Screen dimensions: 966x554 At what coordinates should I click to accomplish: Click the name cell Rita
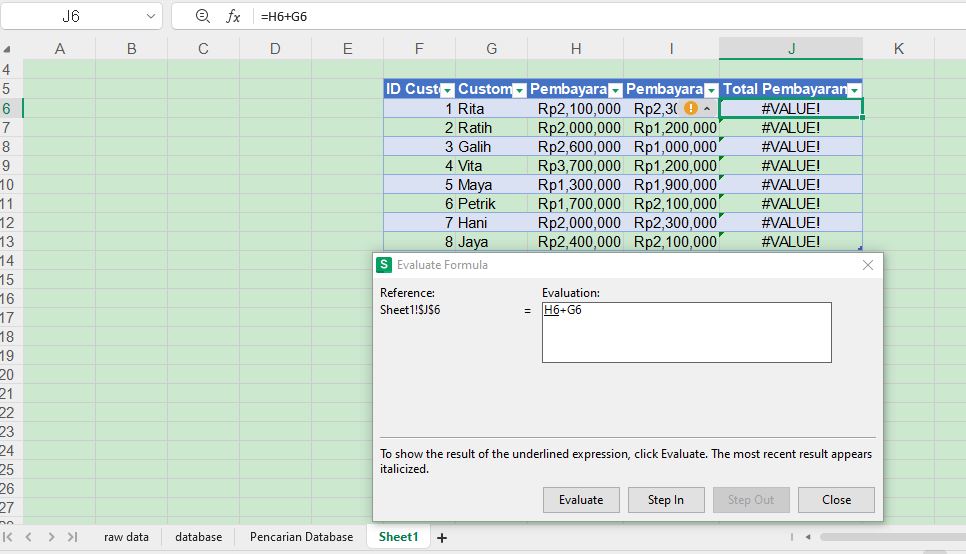coord(492,108)
